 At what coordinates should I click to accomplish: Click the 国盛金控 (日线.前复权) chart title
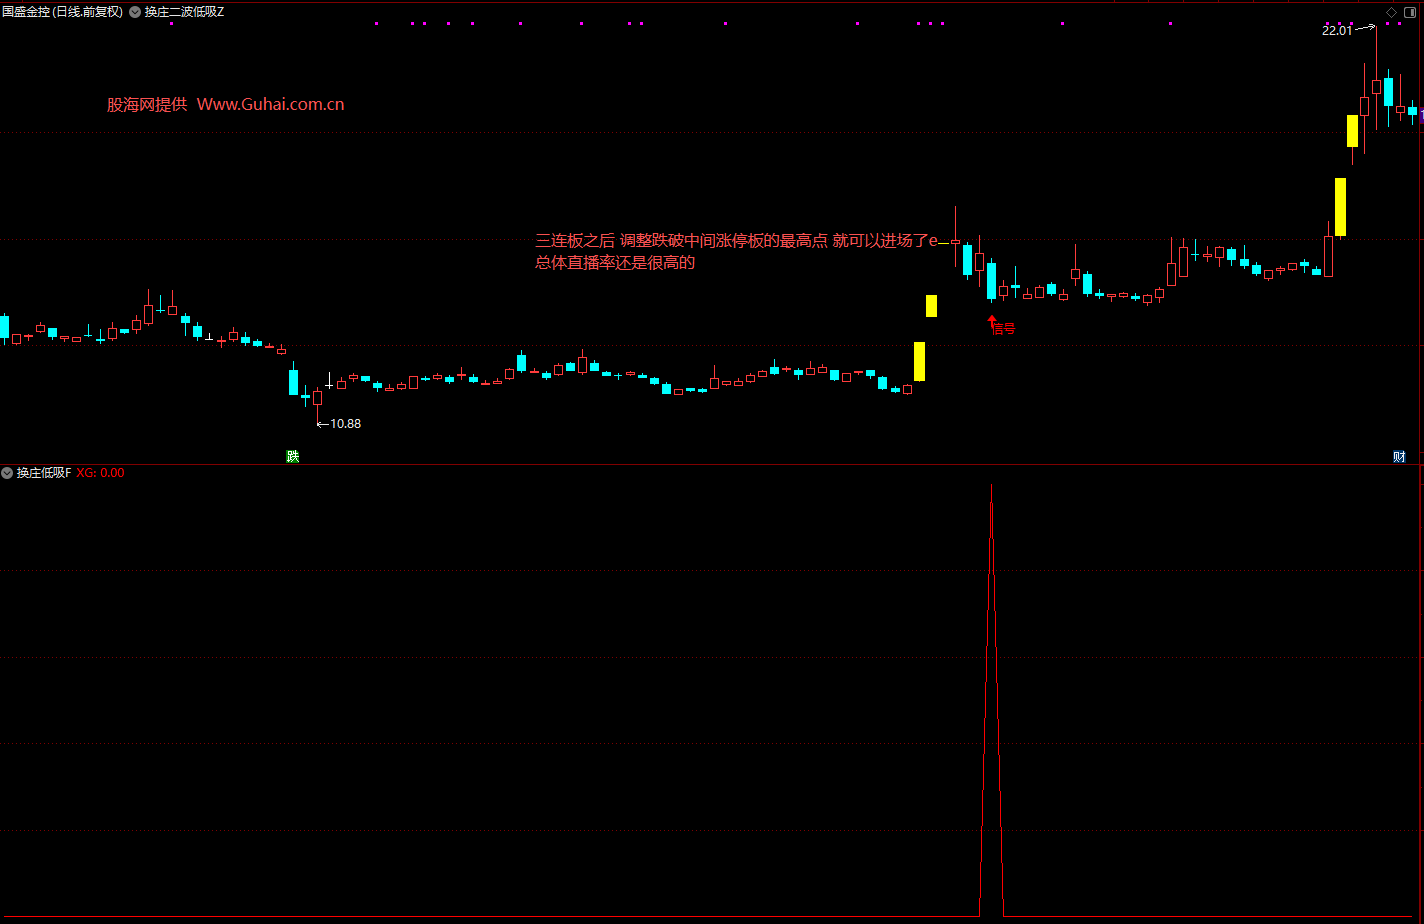click(x=62, y=12)
